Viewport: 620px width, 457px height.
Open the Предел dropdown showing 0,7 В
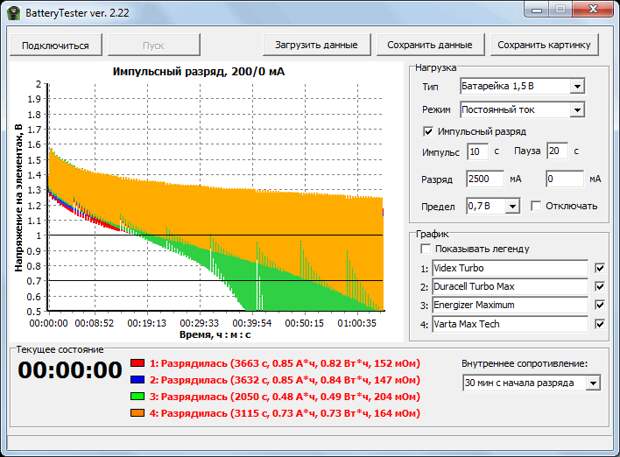coord(493,206)
